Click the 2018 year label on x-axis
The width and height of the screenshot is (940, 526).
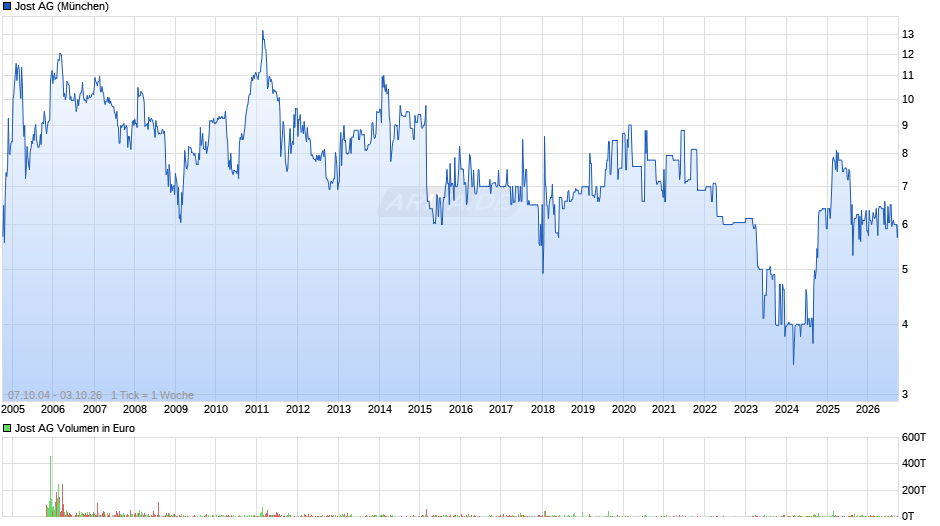point(543,409)
